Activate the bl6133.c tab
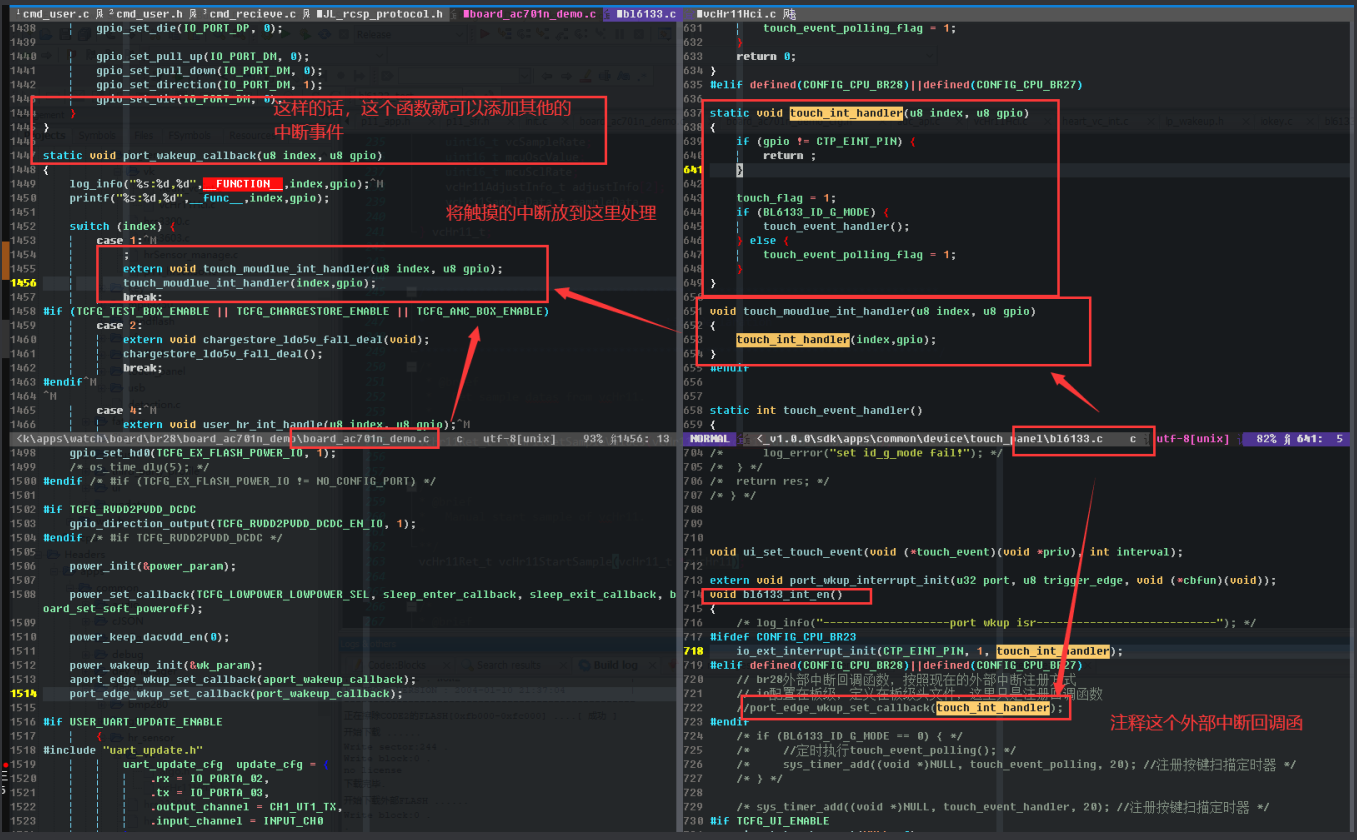This screenshot has width=1357, height=840. pos(645,14)
